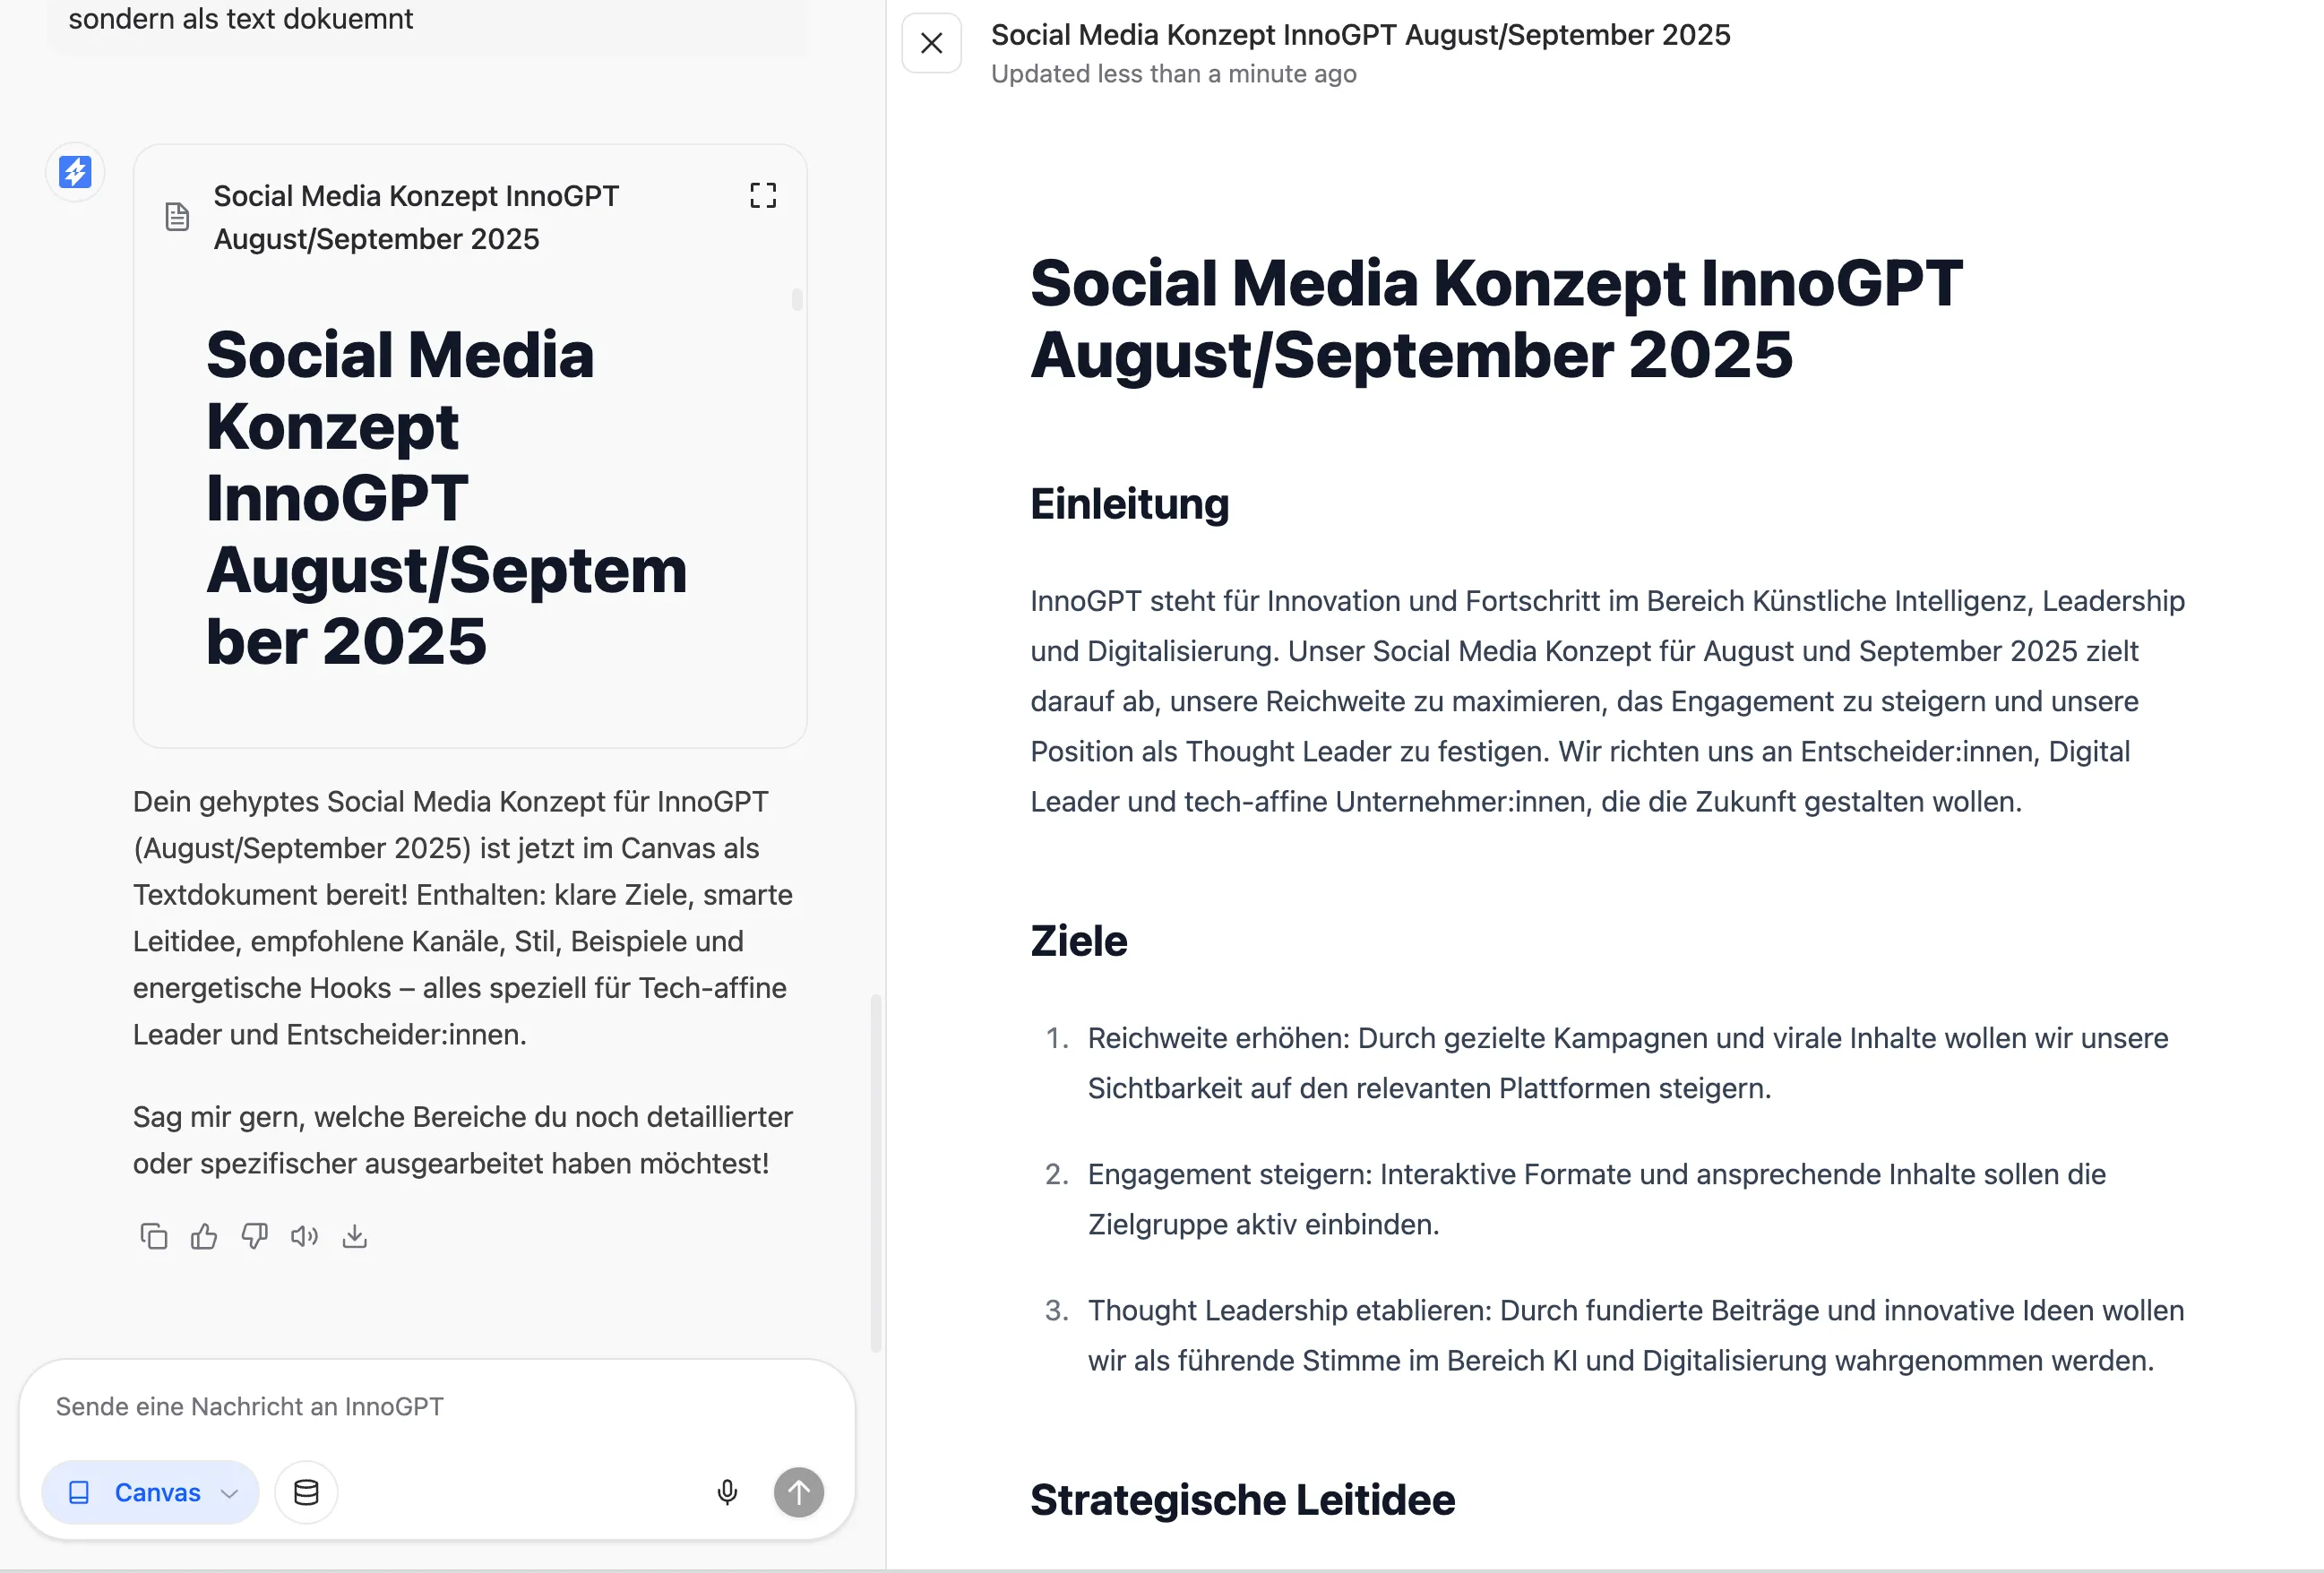Click the chat conversation scrollbar

[876, 1174]
